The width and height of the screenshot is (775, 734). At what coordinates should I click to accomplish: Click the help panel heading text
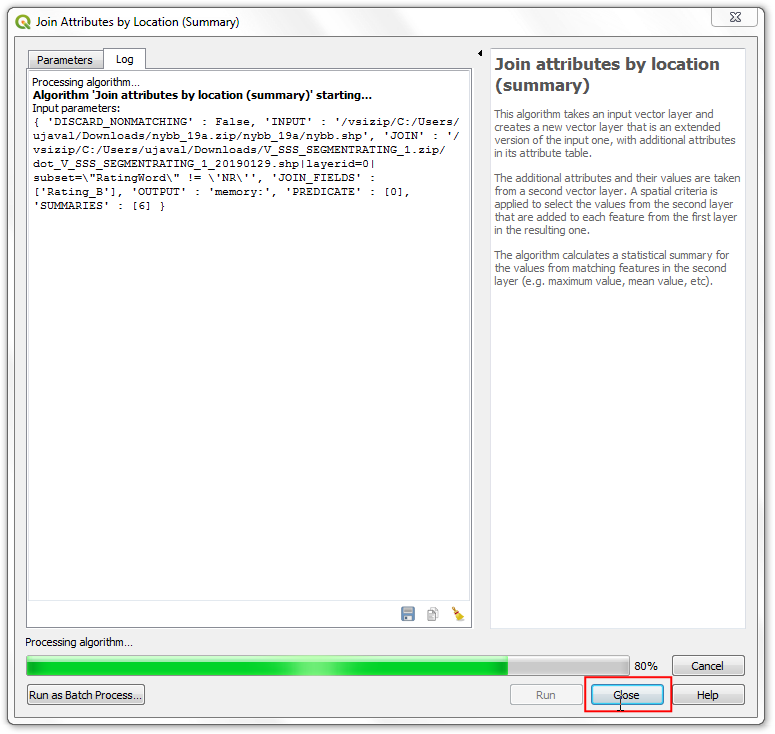tap(606, 75)
